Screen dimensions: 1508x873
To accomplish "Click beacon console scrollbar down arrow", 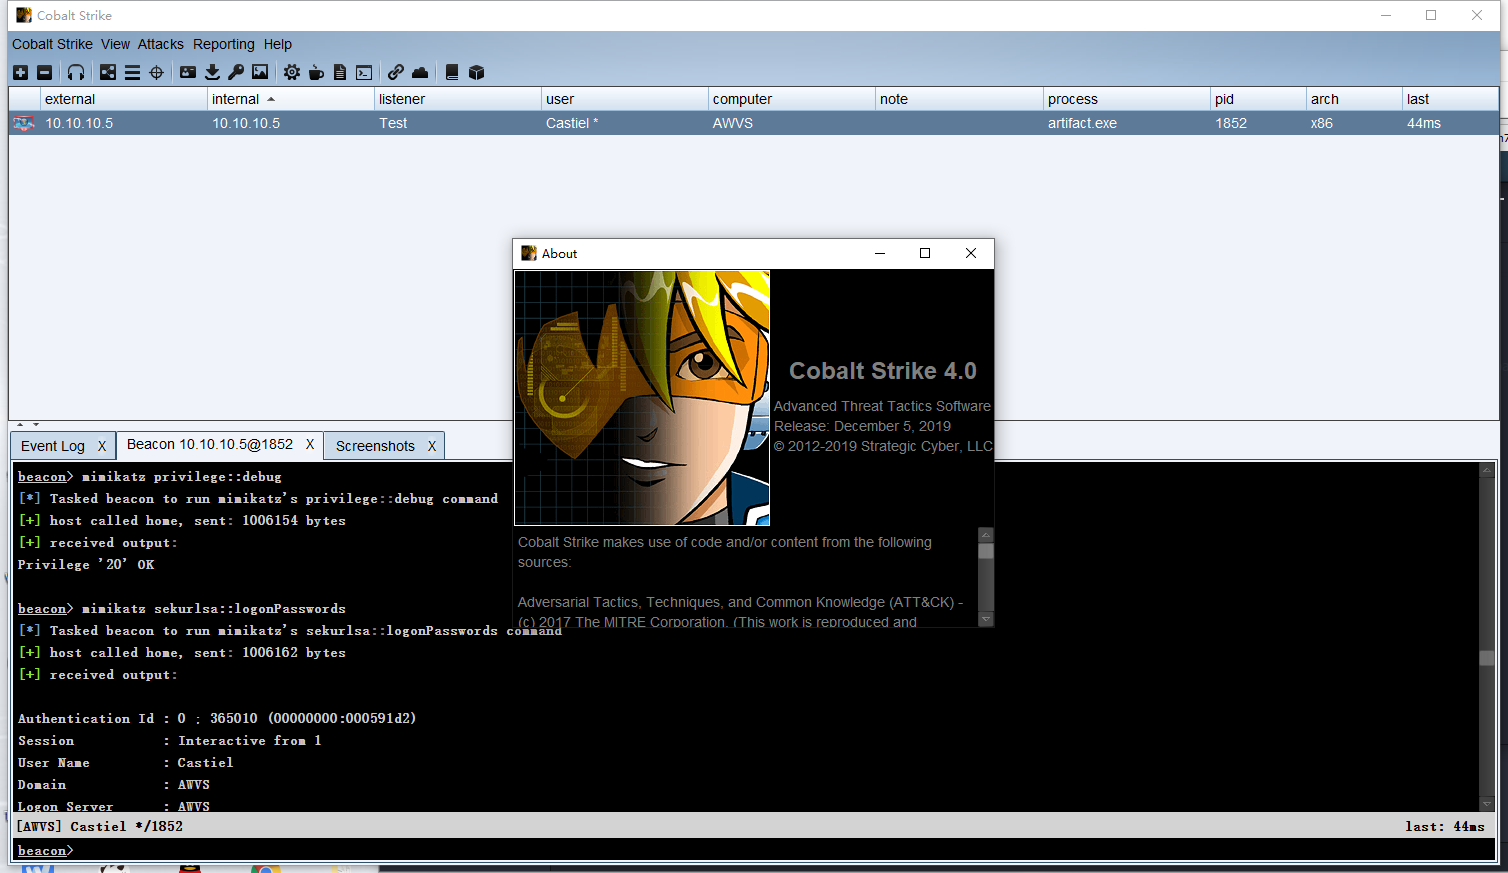I will 1487,804.
